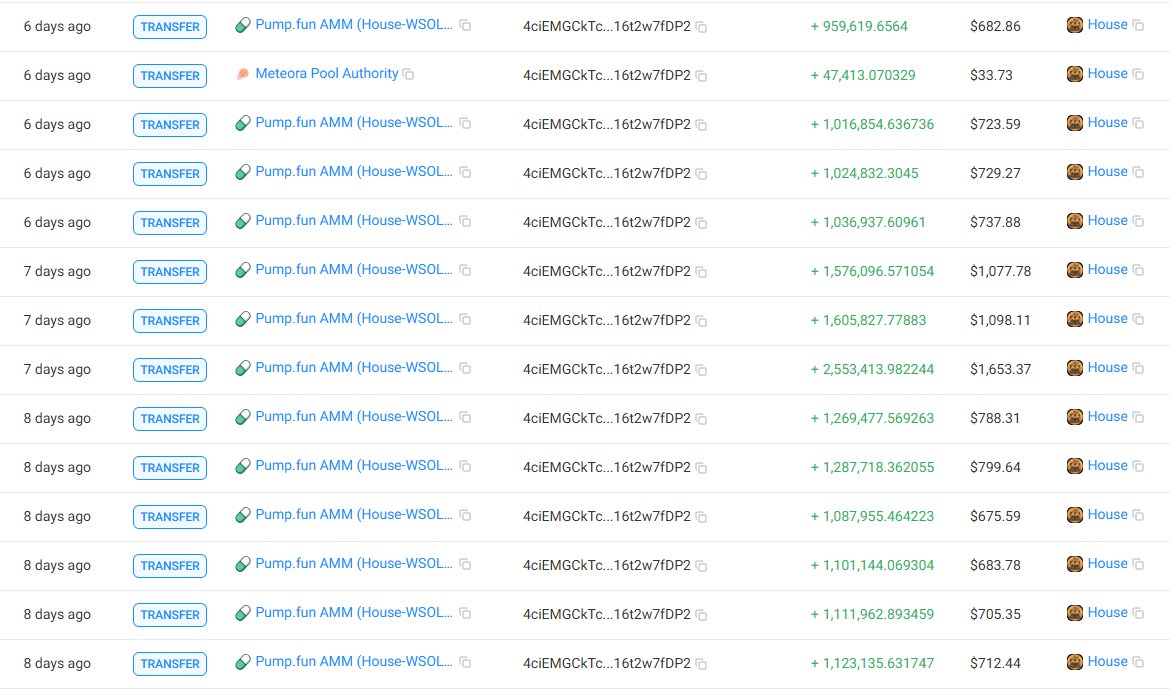Screen dimensions: 1170x695
Task: Open the Meteora Pool Authority link
Action: (327, 73)
